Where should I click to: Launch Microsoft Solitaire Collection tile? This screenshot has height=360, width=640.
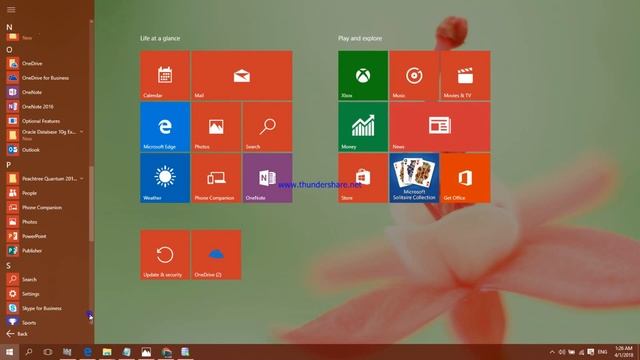click(x=414, y=178)
